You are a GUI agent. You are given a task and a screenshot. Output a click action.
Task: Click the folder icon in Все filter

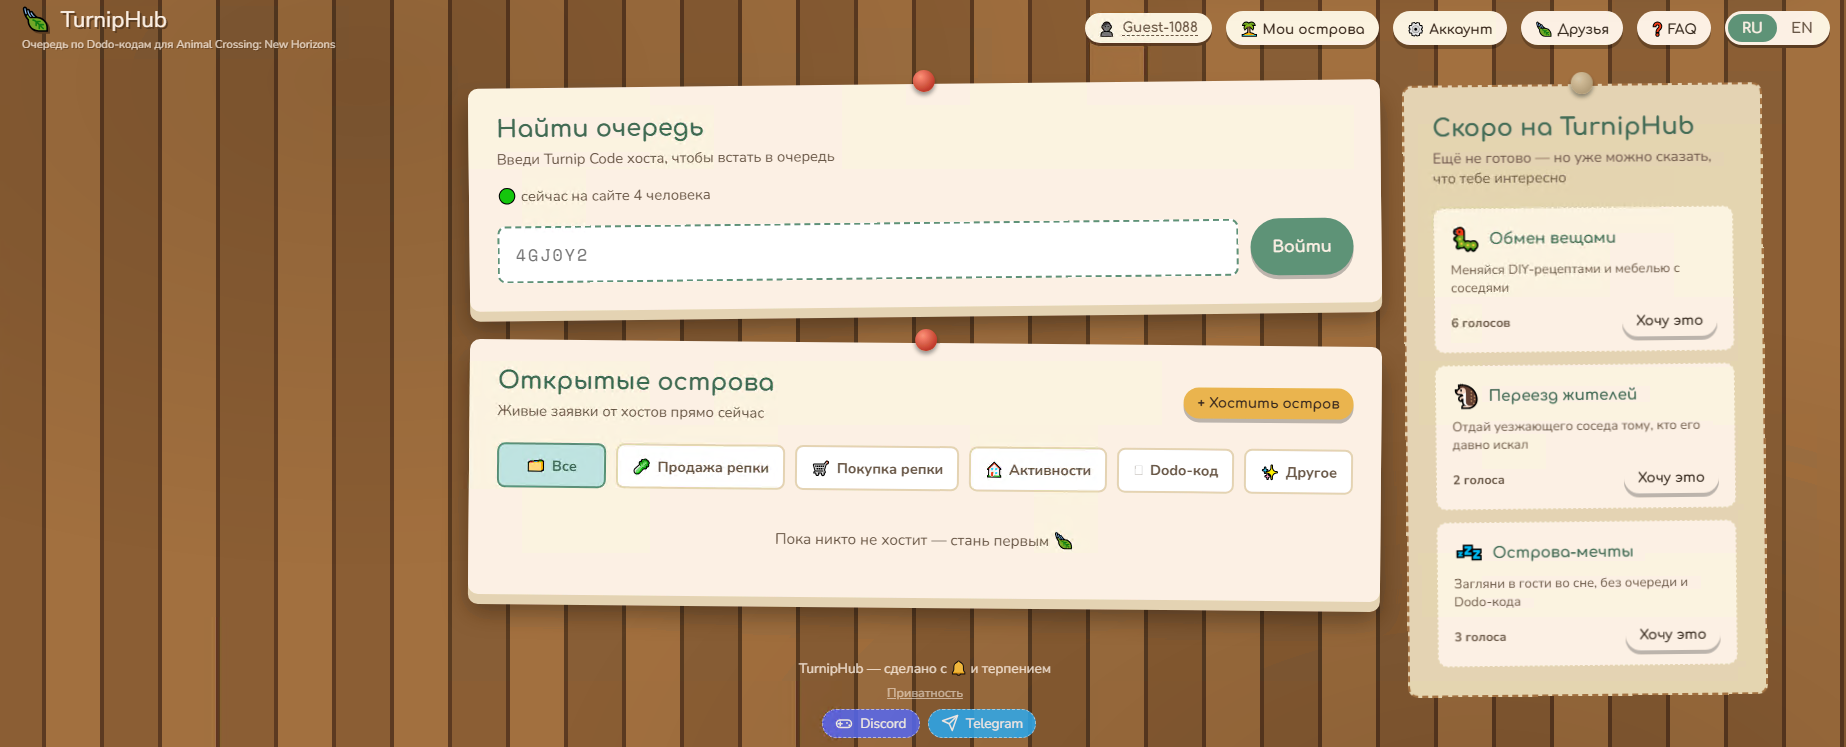point(536,466)
